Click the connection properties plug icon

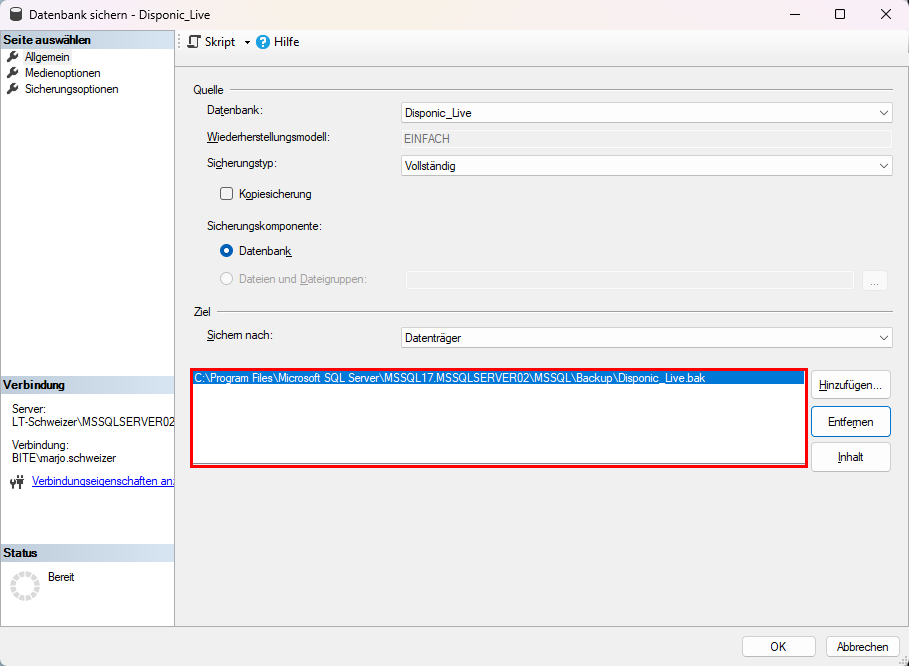(17, 482)
